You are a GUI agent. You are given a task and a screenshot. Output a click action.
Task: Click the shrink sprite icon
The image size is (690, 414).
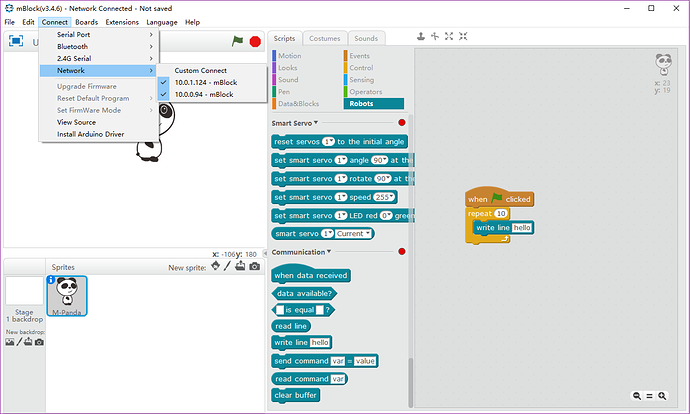tap(463, 36)
